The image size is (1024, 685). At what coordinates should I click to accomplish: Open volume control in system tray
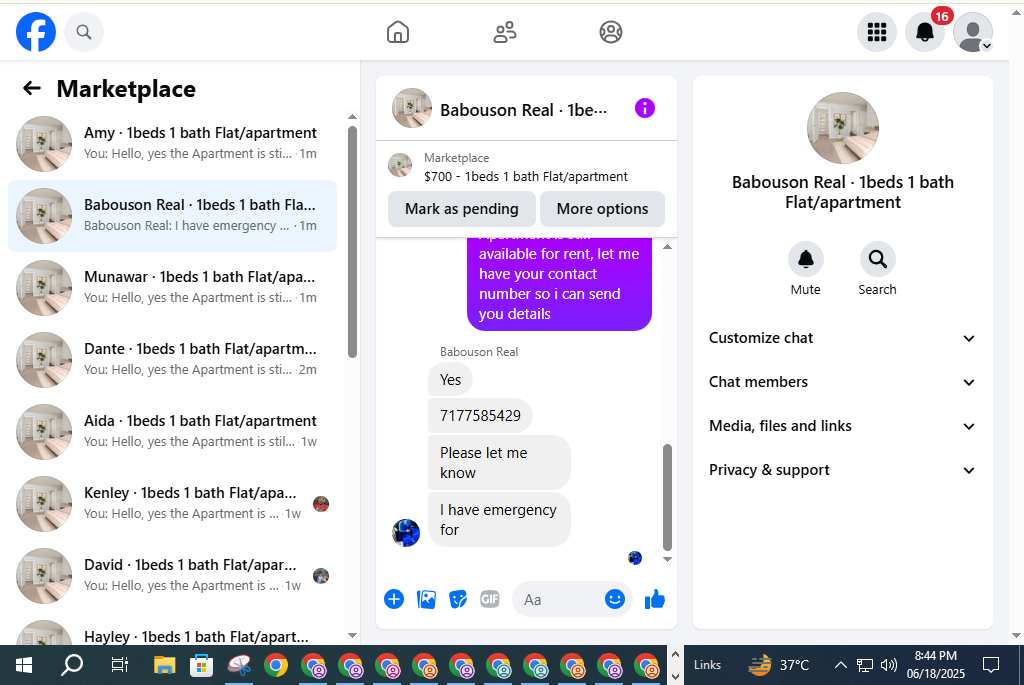click(888, 665)
